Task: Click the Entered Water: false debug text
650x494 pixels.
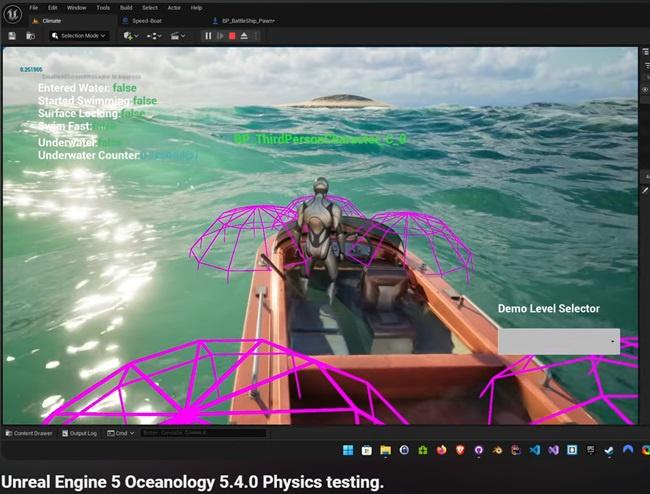Action: tap(87, 88)
